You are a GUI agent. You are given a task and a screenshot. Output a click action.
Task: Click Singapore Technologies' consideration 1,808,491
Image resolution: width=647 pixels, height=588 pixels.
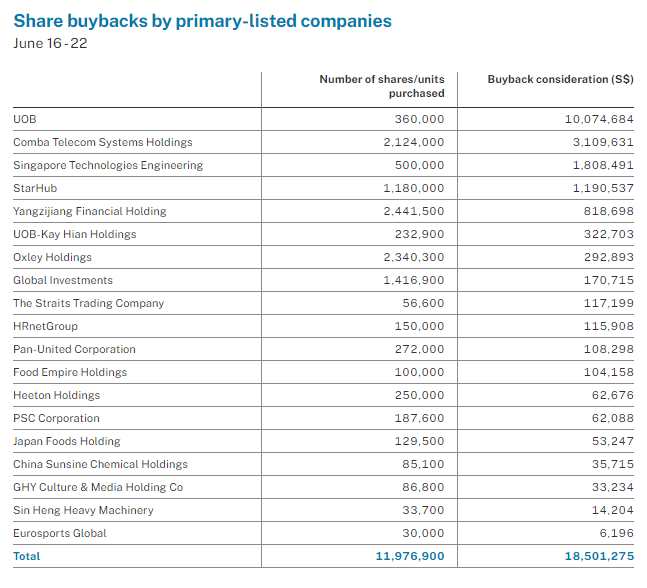point(603,165)
